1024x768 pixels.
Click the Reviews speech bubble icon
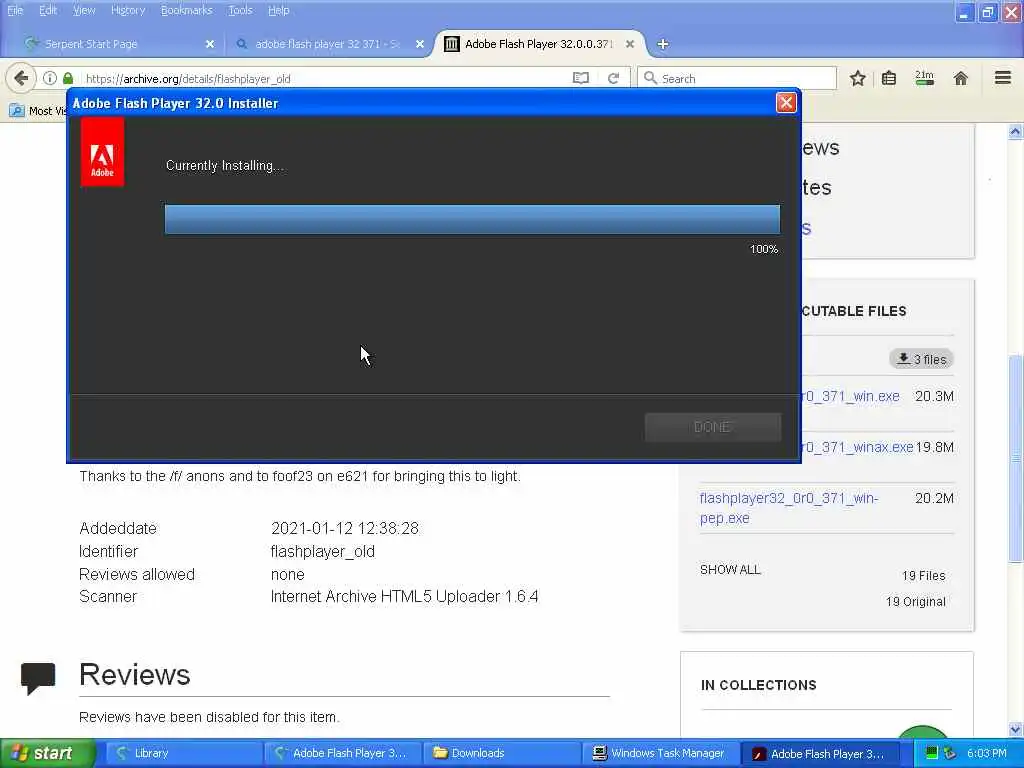click(x=38, y=678)
